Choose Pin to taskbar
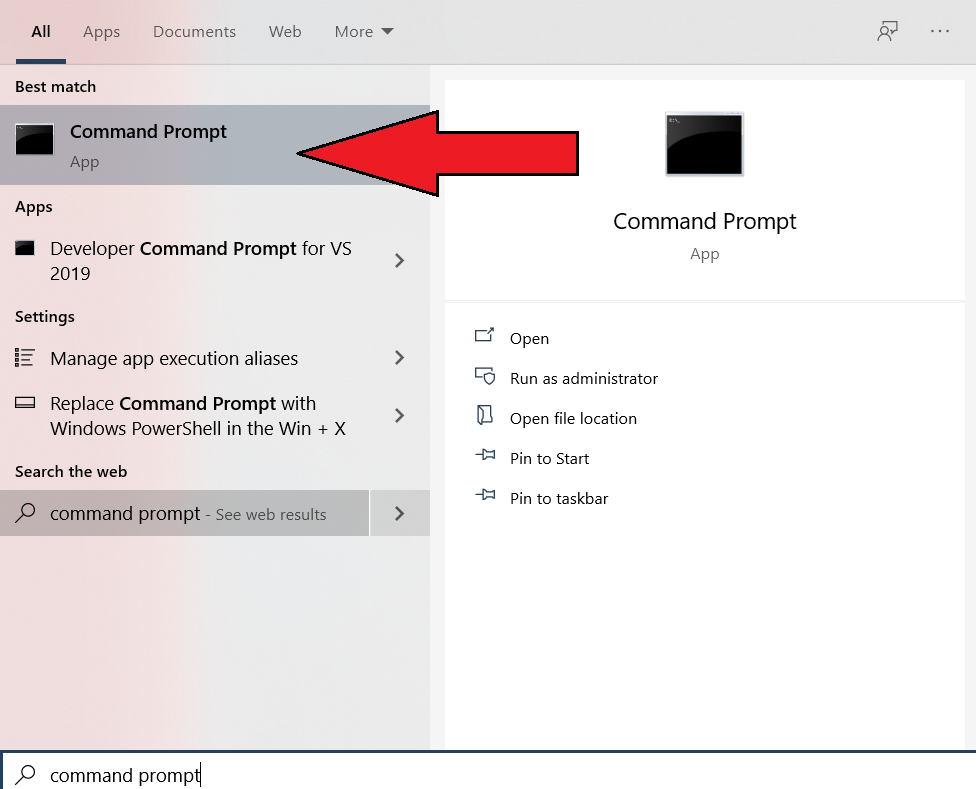The image size is (978, 789). click(559, 498)
